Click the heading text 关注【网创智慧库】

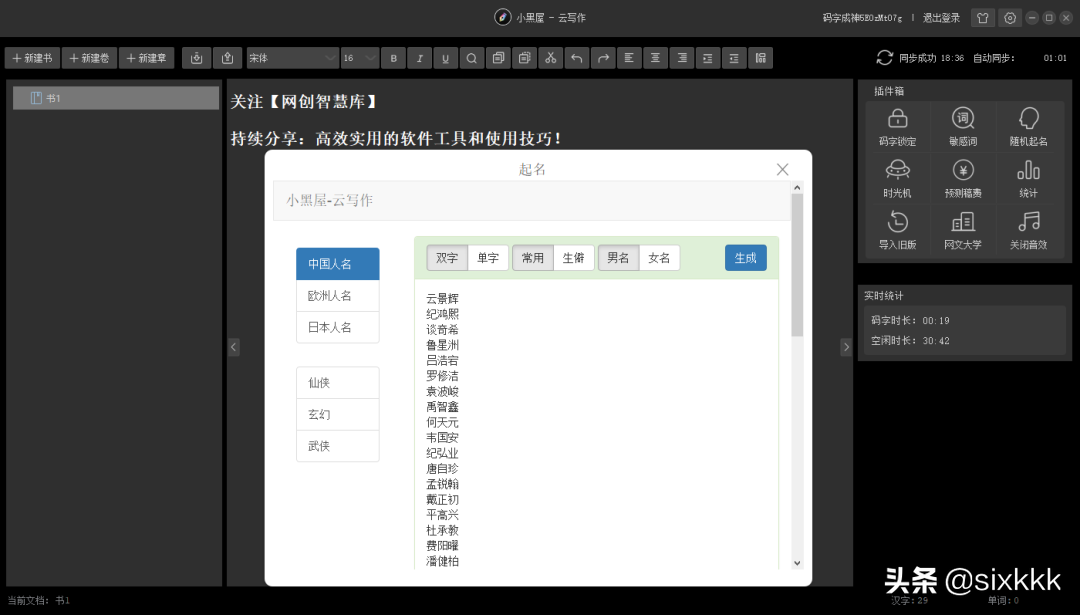pos(305,102)
